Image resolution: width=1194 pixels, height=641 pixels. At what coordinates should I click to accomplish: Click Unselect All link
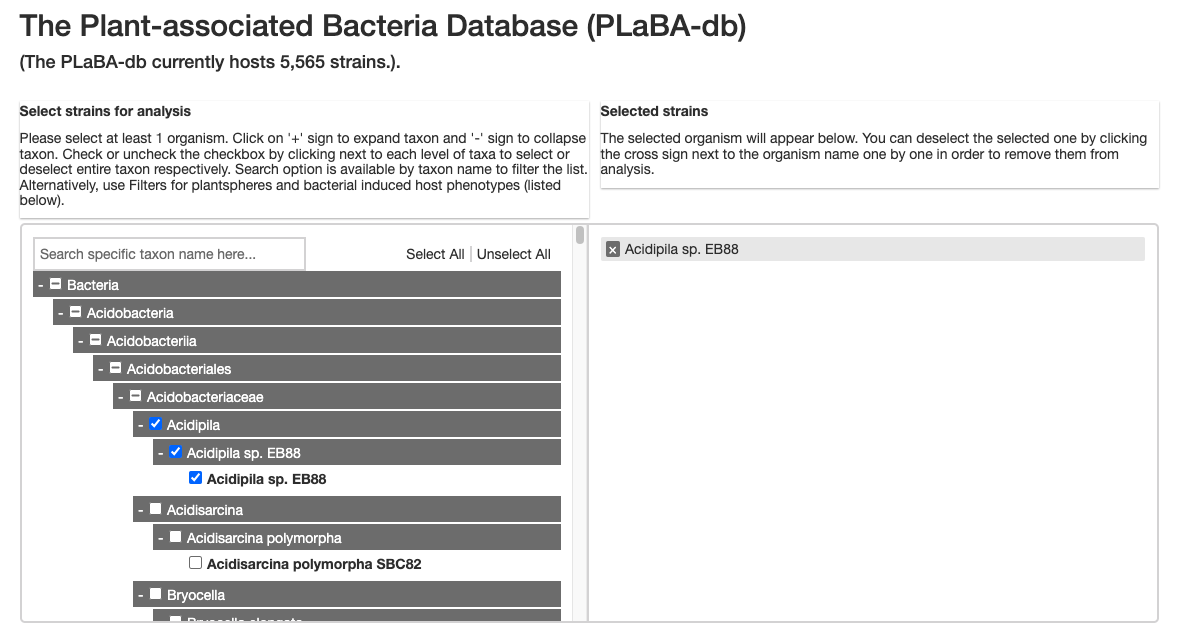pyautogui.click(x=513, y=254)
